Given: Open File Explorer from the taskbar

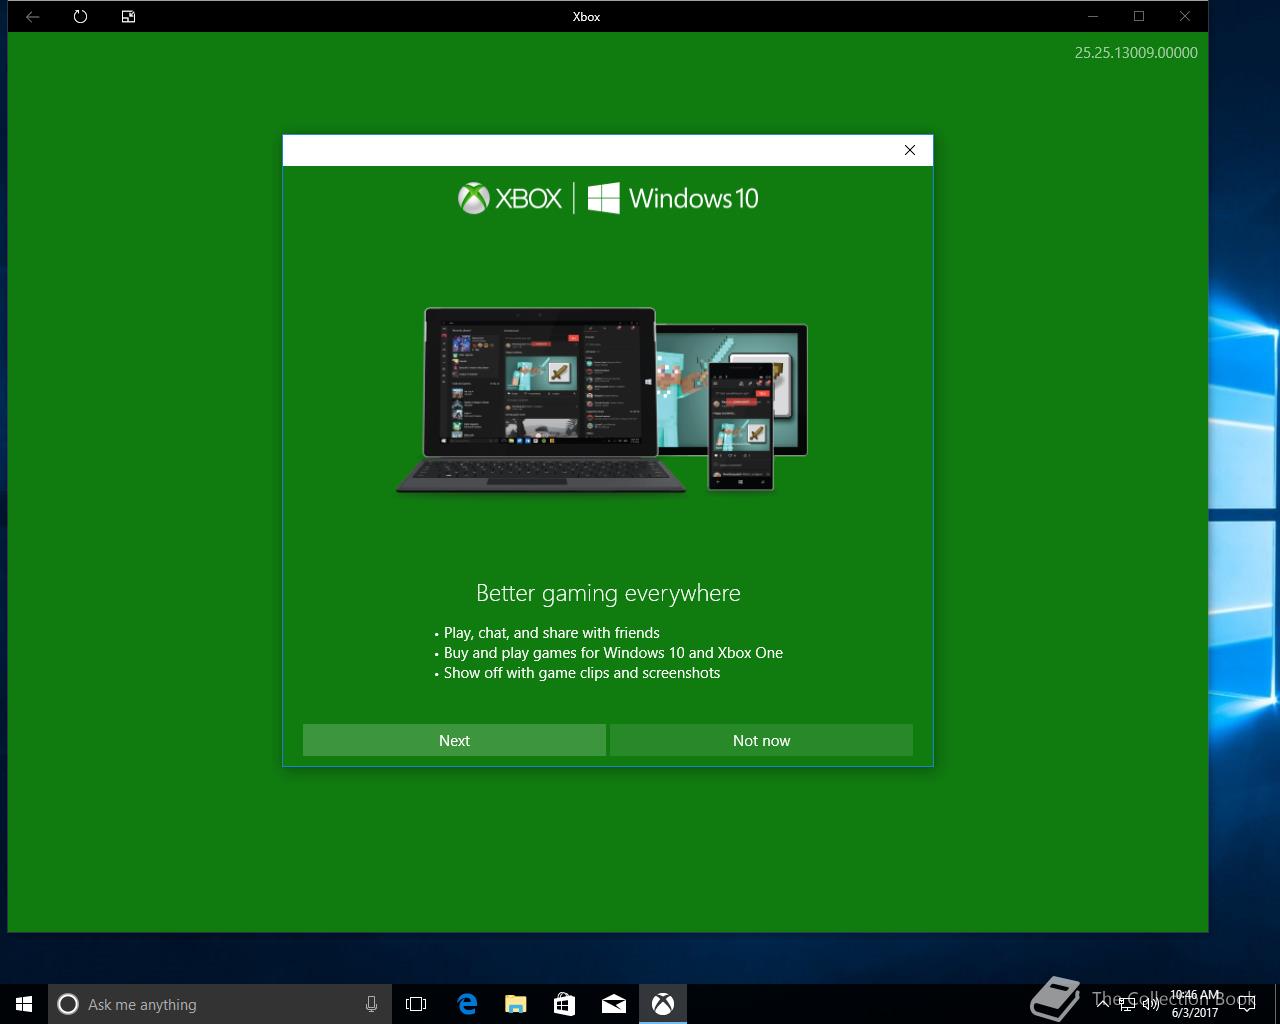Looking at the screenshot, I should point(516,1004).
